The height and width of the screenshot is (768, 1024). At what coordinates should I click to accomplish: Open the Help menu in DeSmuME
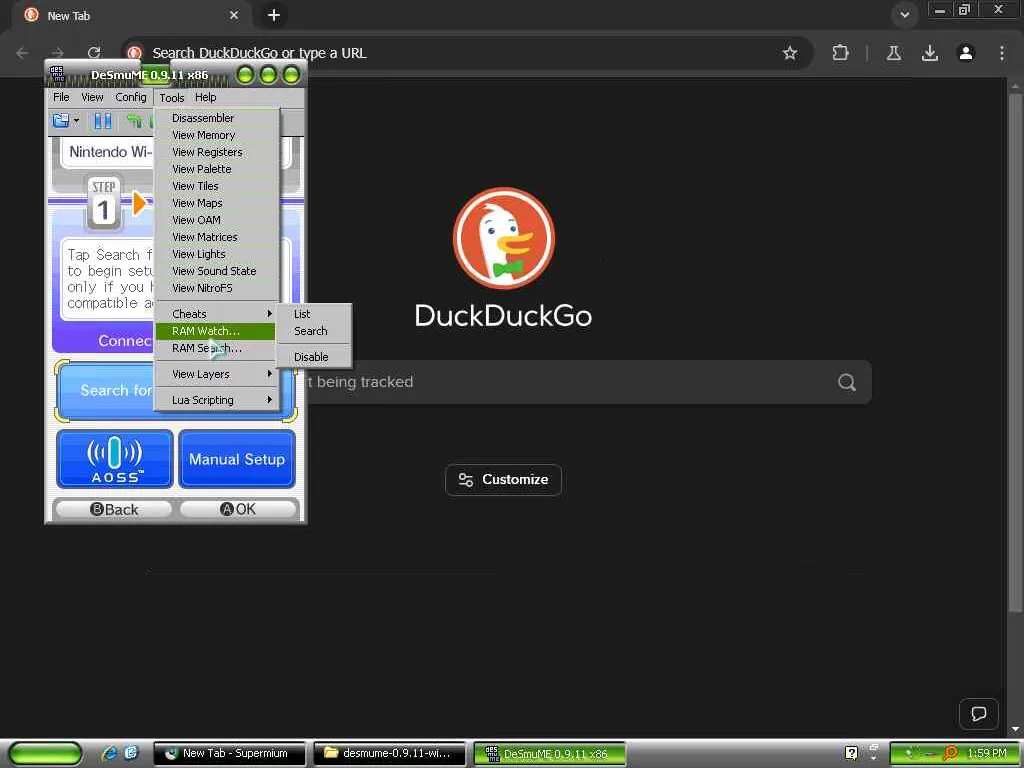[x=206, y=97]
